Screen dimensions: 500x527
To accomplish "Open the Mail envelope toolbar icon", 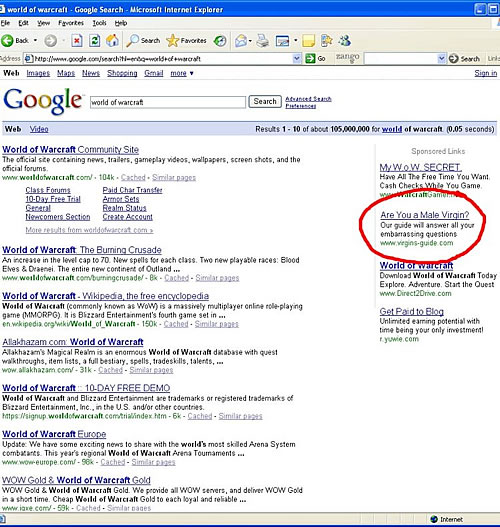I will pos(241,41).
